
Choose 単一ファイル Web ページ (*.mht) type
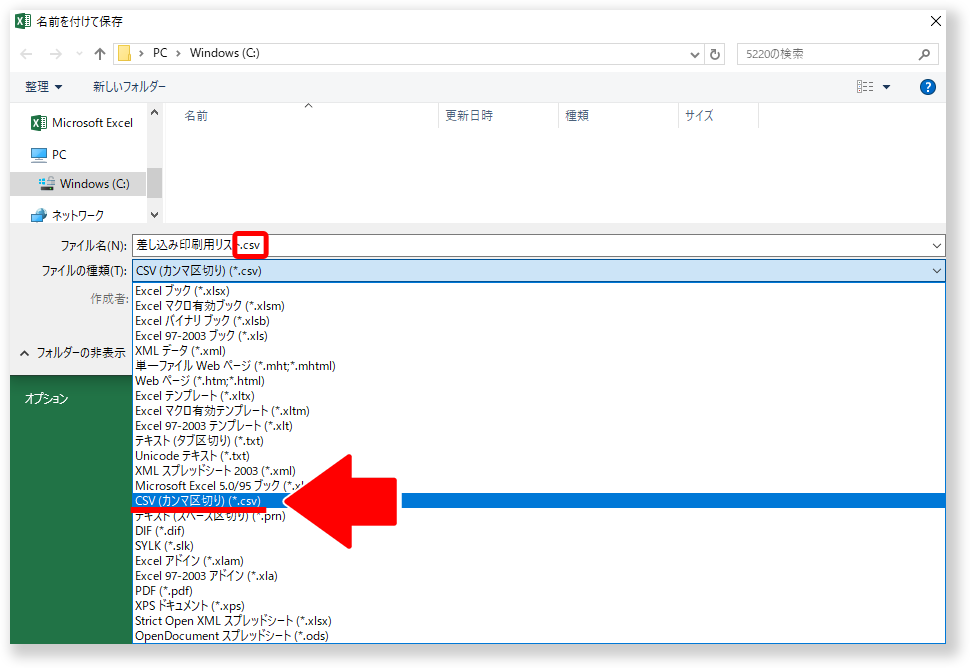(x=539, y=366)
